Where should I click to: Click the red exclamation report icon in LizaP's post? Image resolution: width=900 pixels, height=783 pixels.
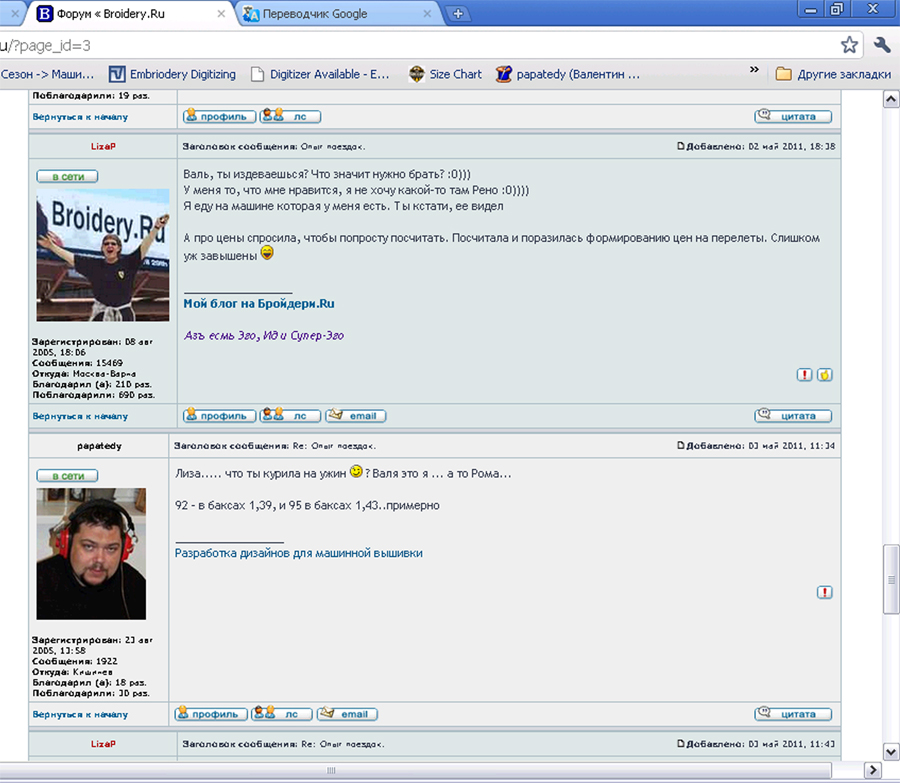[805, 375]
